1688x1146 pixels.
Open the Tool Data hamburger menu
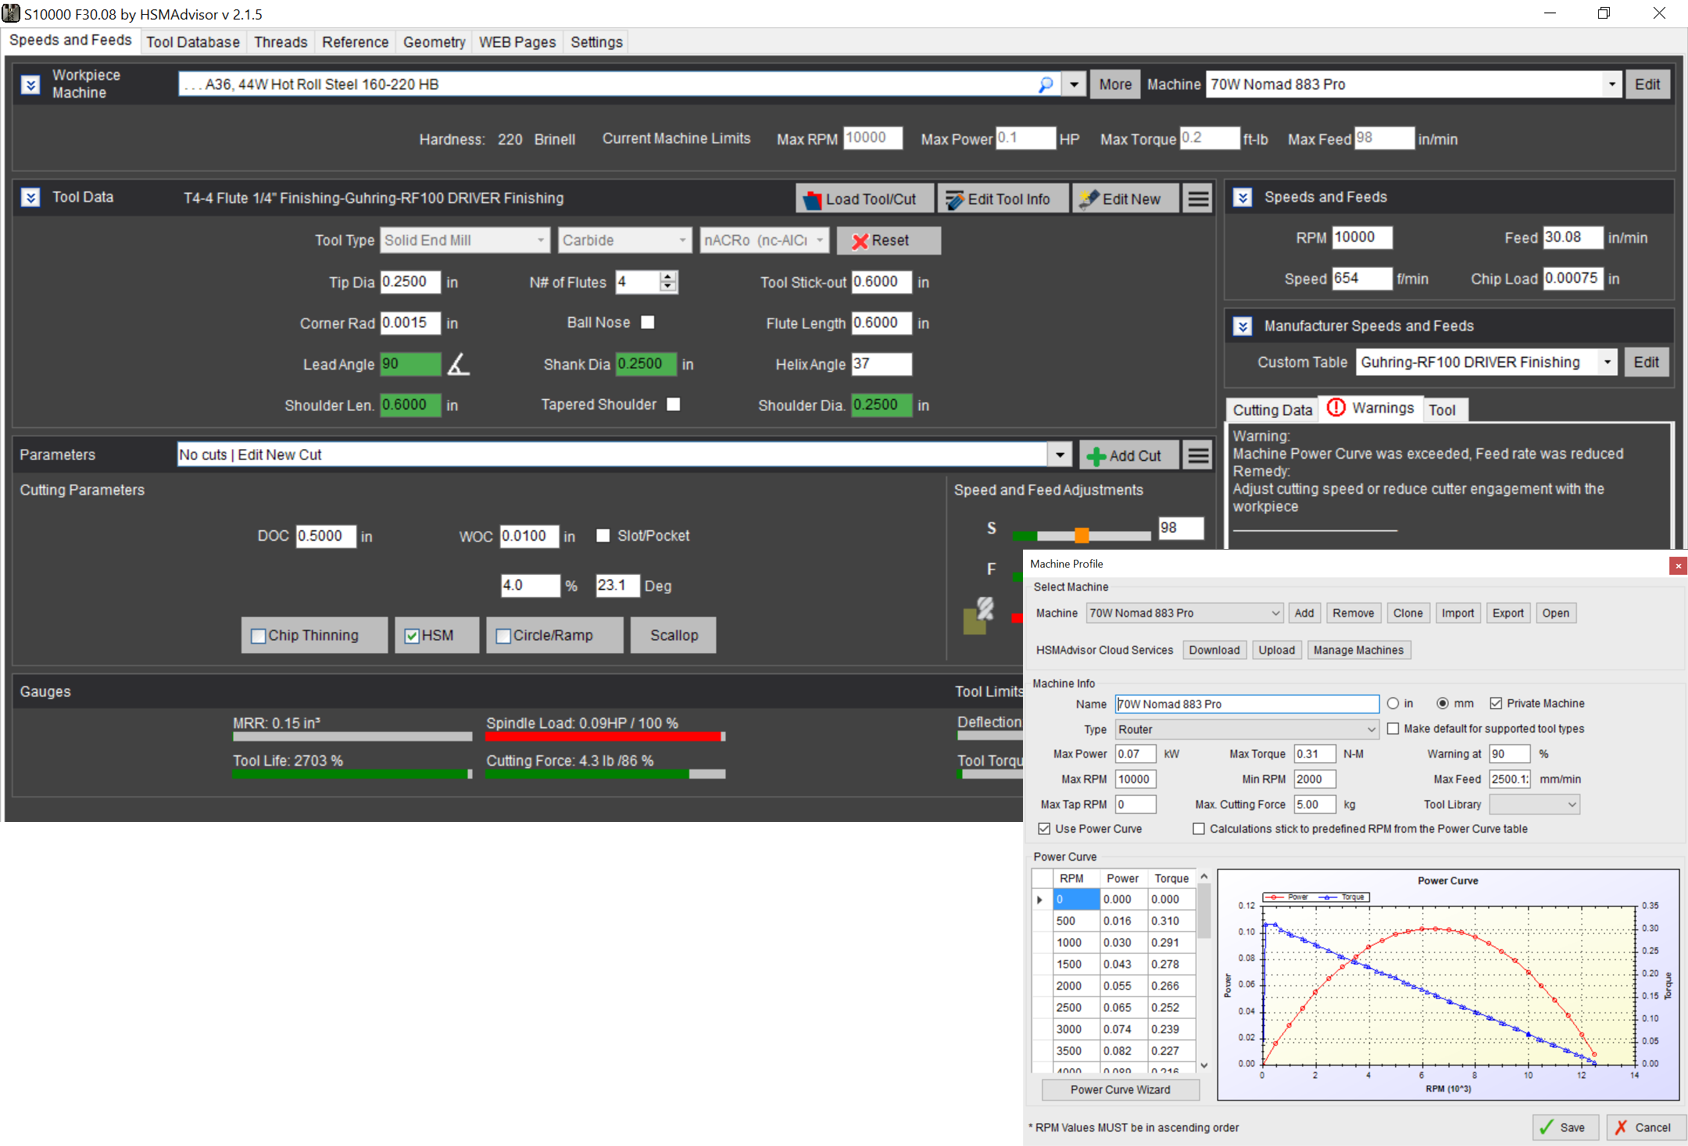click(1198, 199)
